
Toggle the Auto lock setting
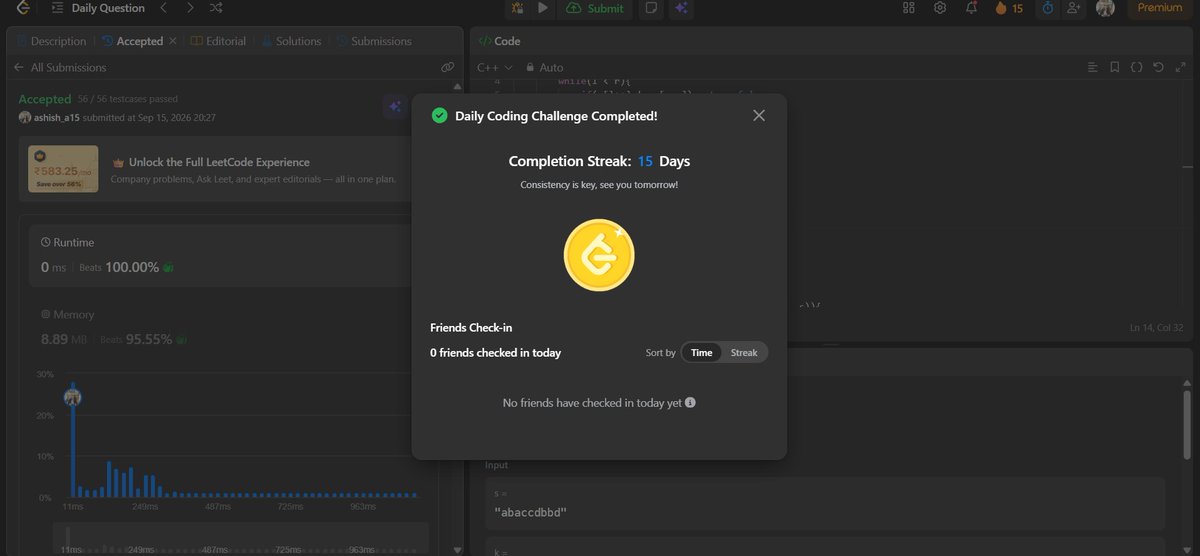(546, 67)
